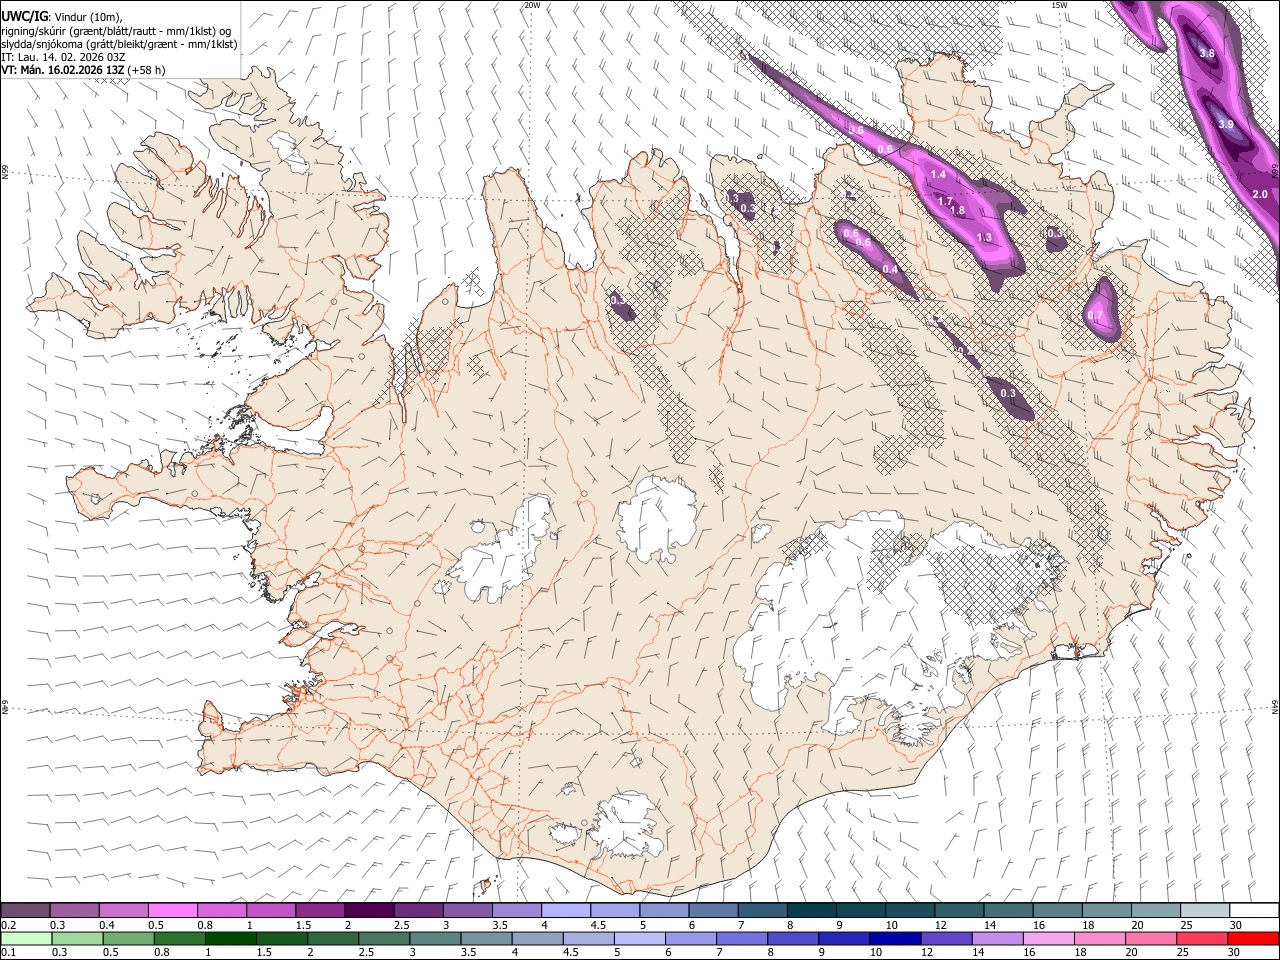Click the '4.5' label in upper legend row

[x=598, y=925]
